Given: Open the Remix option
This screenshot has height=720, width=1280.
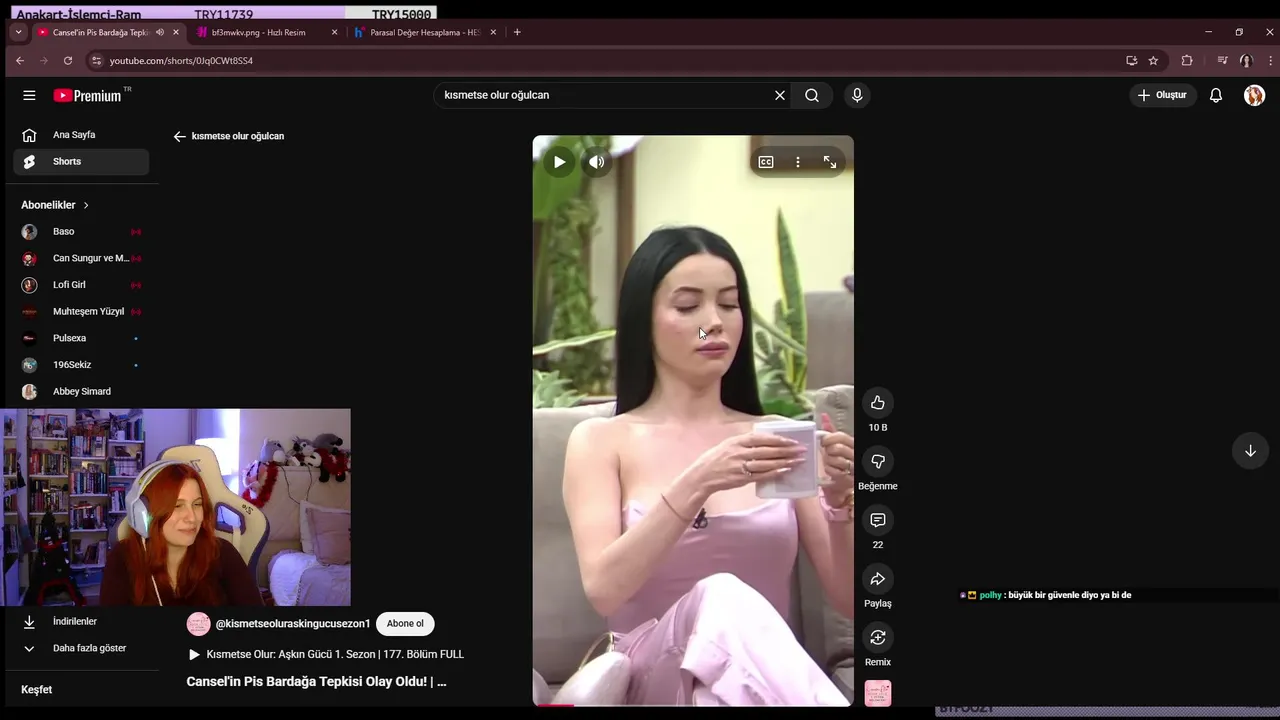Looking at the screenshot, I should [x=878, y=637].
